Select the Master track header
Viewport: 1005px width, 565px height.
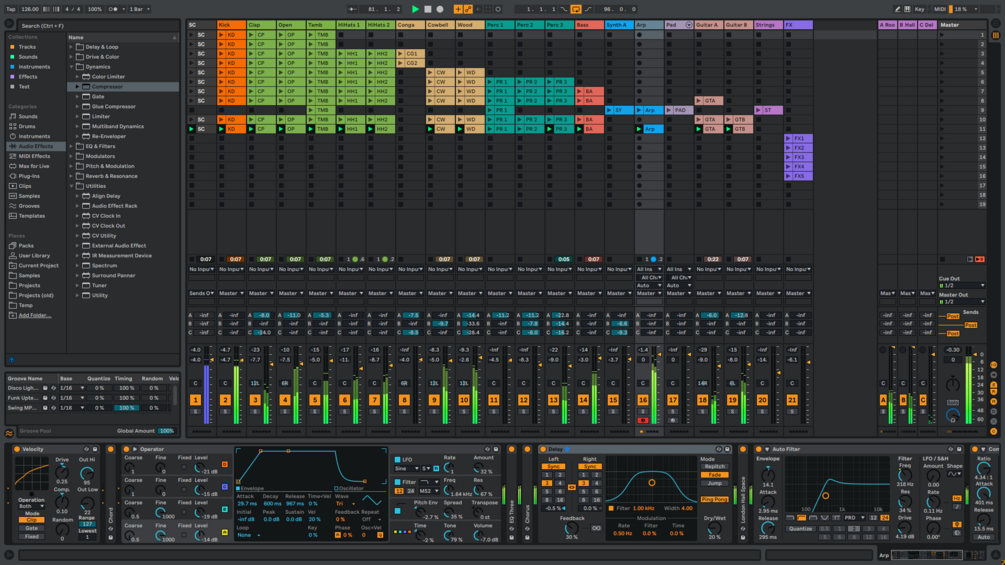[x=961, y=25]
